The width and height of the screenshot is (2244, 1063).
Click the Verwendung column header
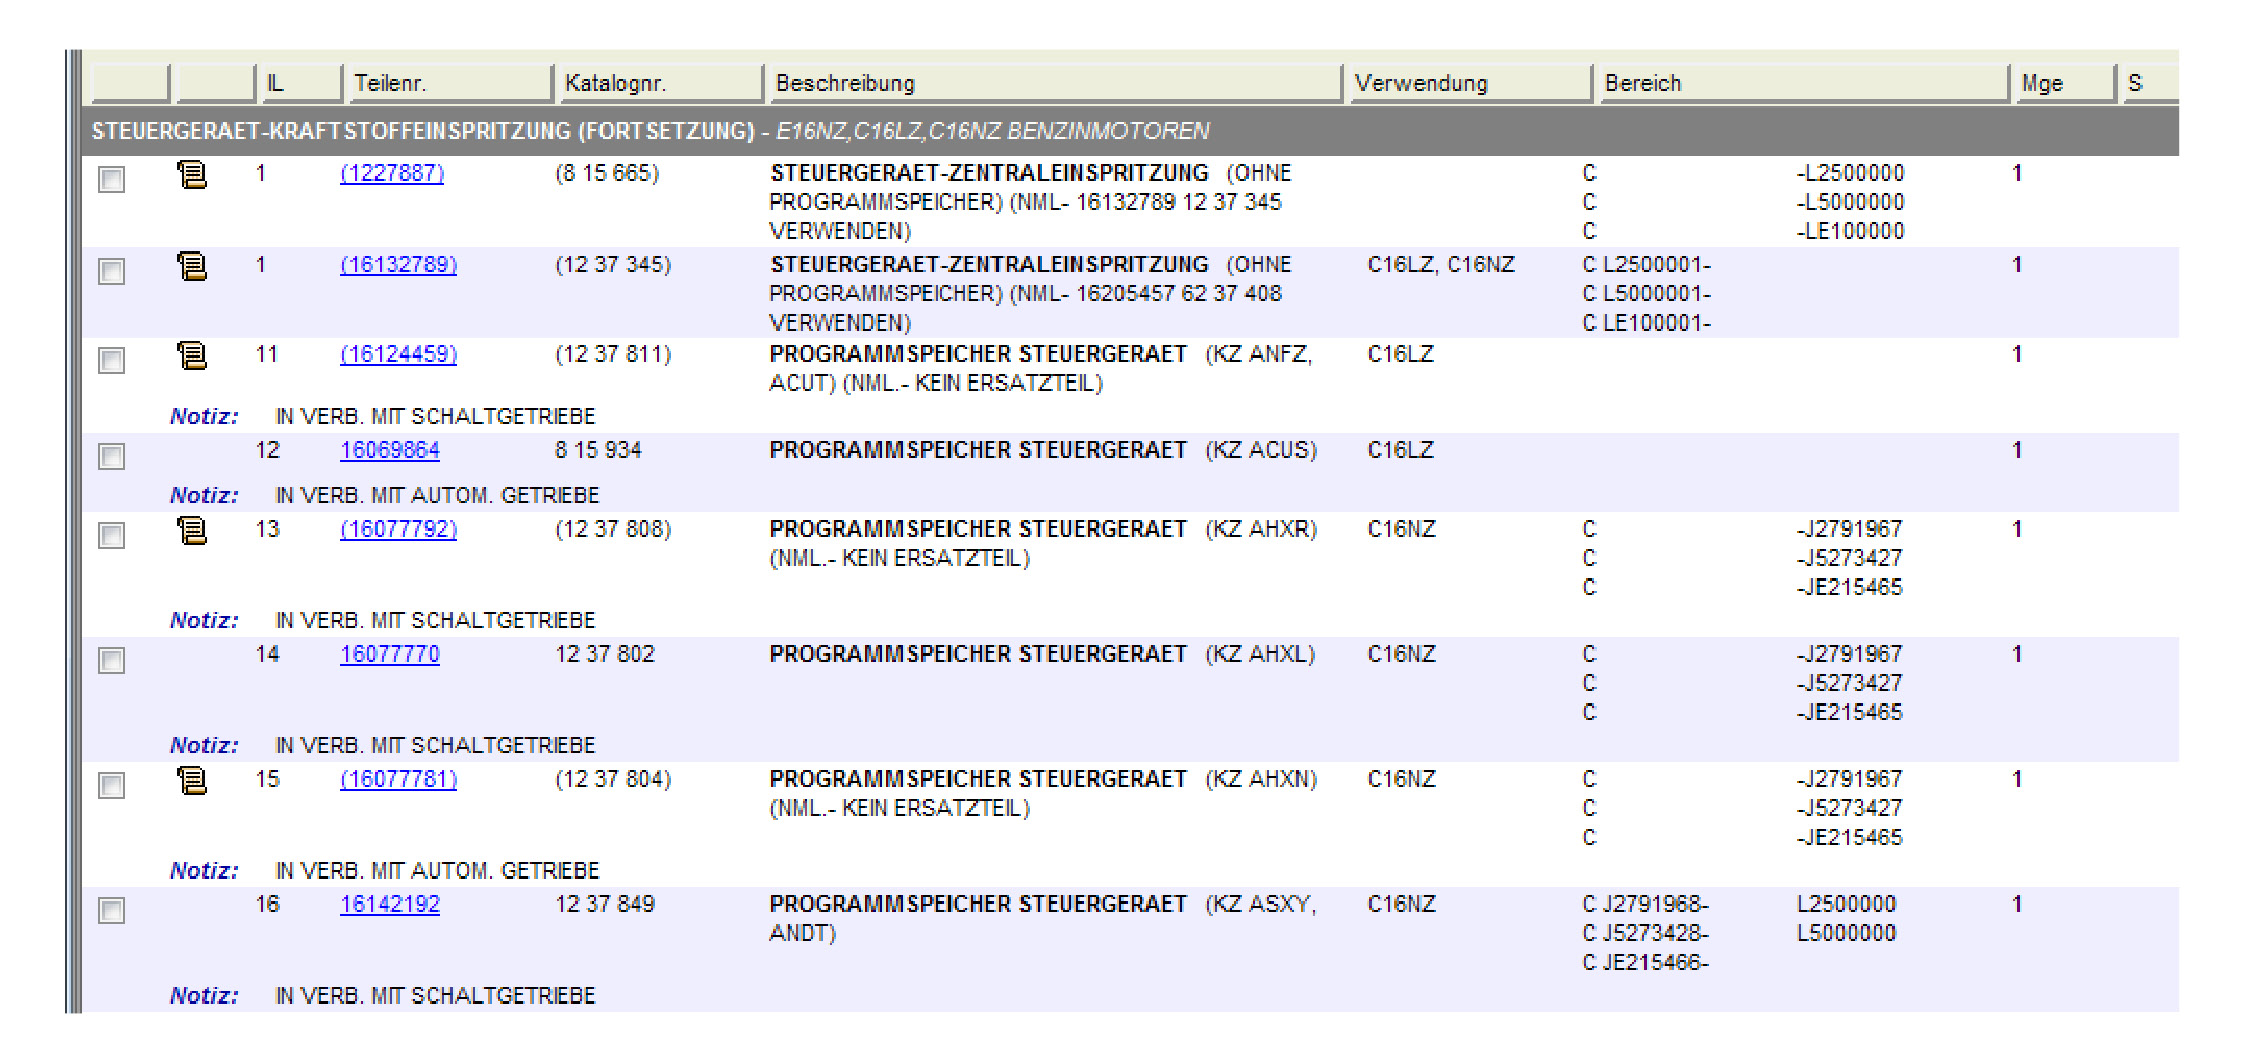(1468, 83)
